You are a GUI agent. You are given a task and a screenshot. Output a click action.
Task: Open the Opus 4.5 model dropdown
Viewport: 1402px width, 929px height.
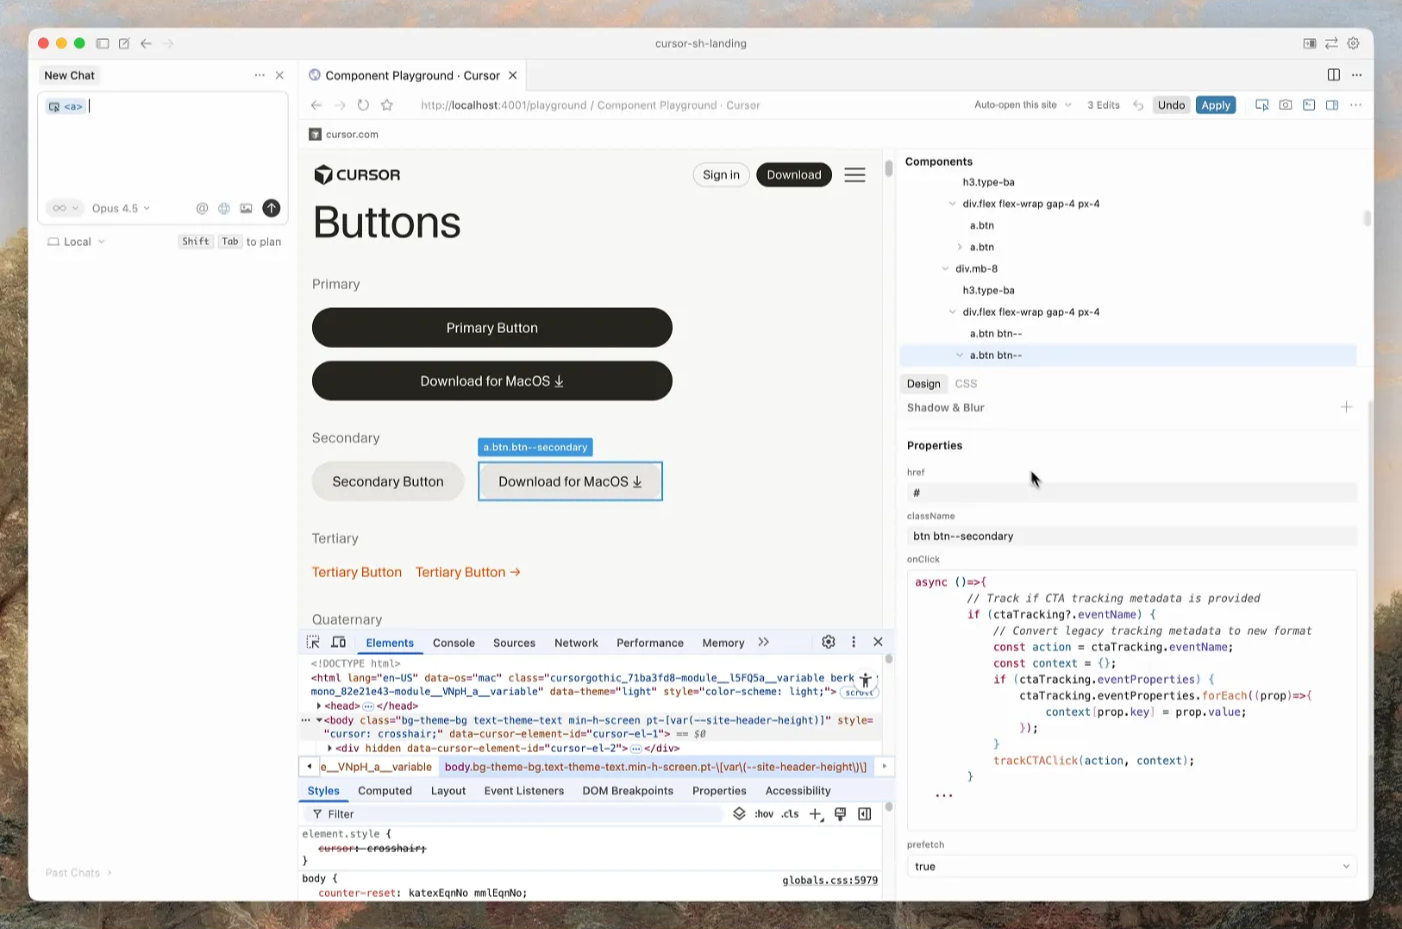pos(121,208)
